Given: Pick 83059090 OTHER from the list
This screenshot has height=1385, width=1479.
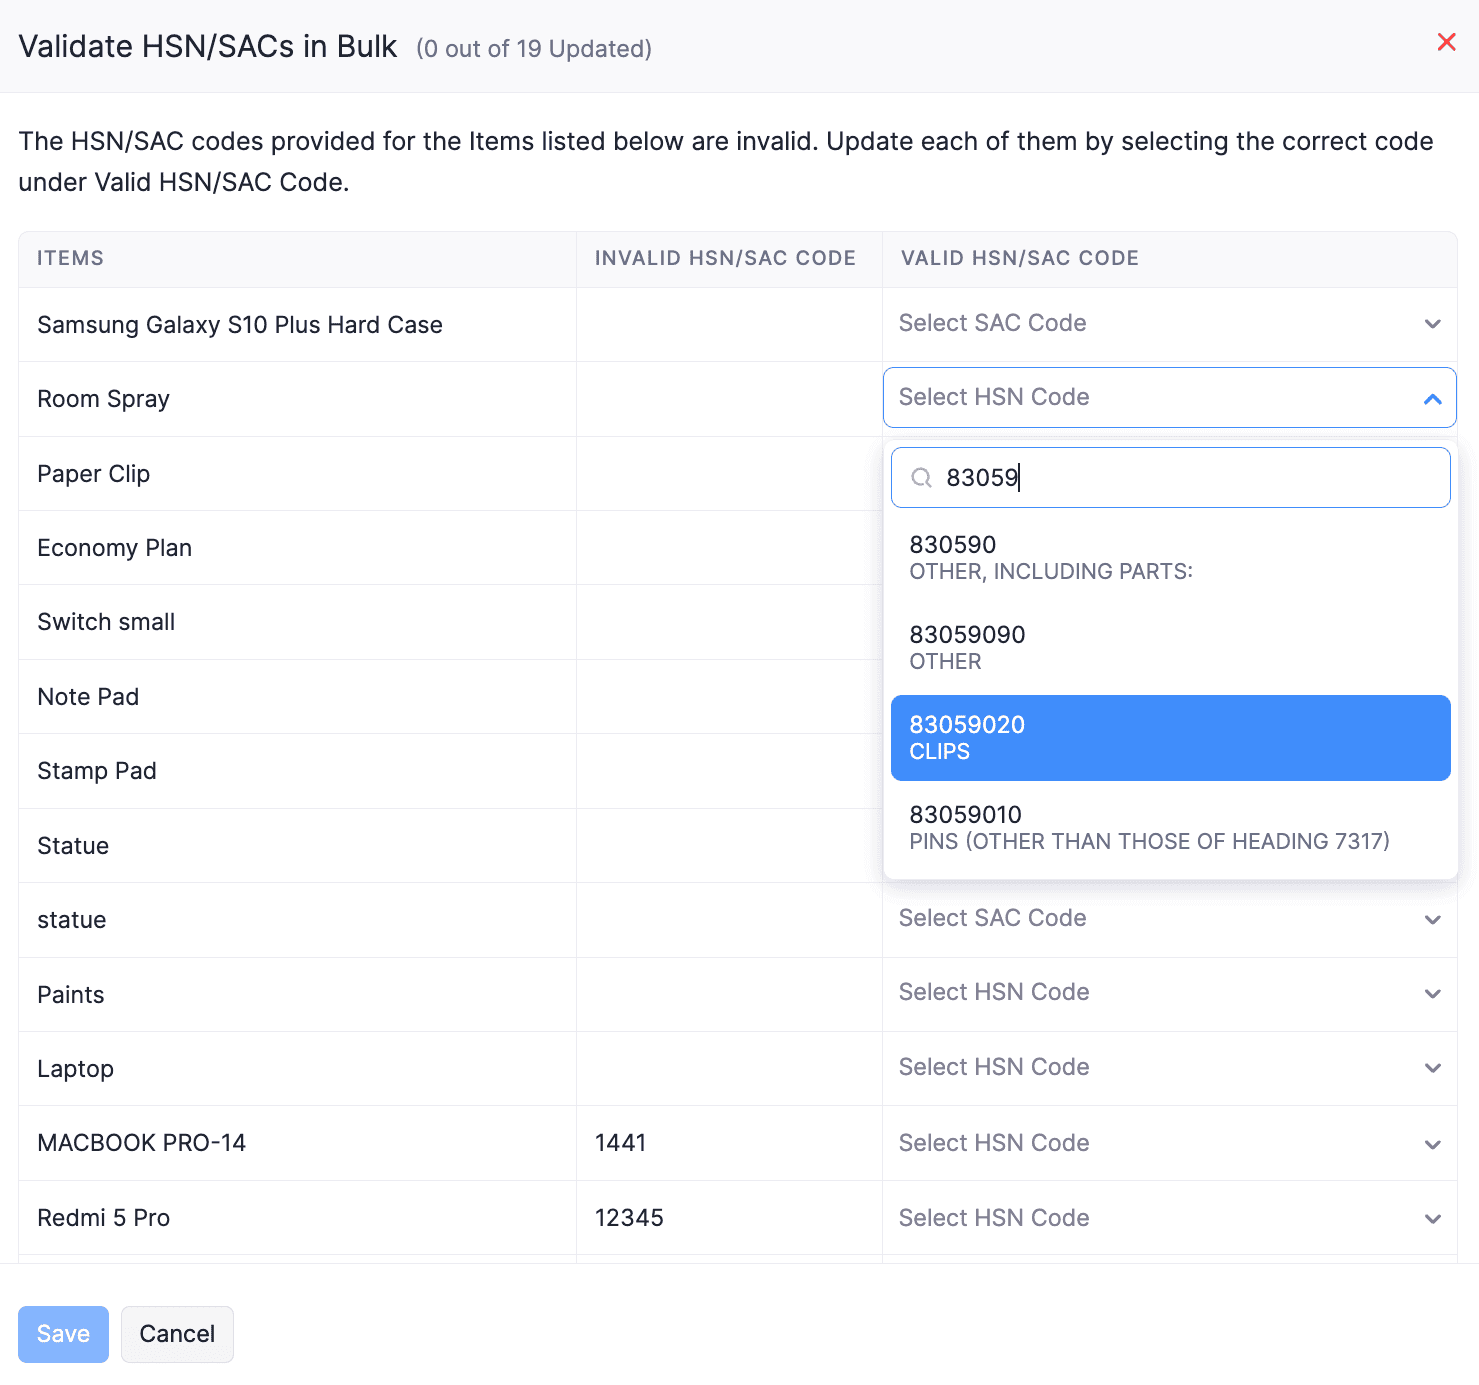Looking at the screenshot, I should click(x=1169, y=647).
